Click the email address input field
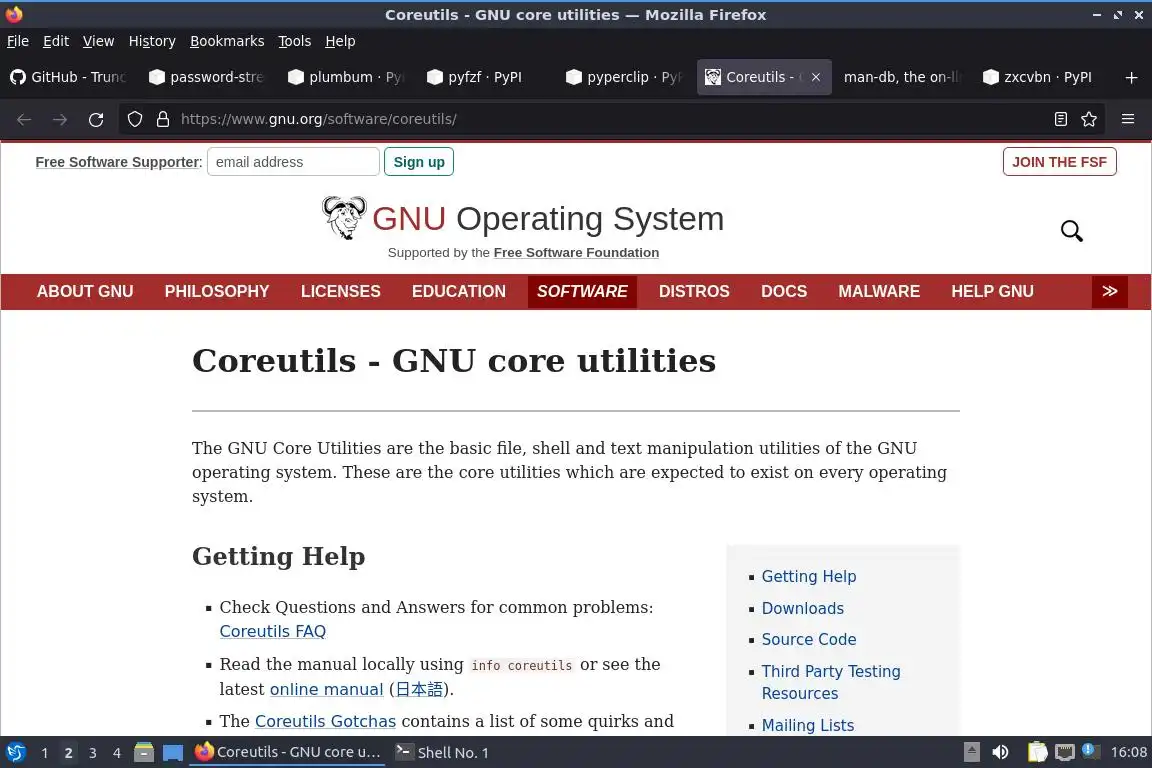Viewport: 1152px width, 768px height. tap(293, 162)
